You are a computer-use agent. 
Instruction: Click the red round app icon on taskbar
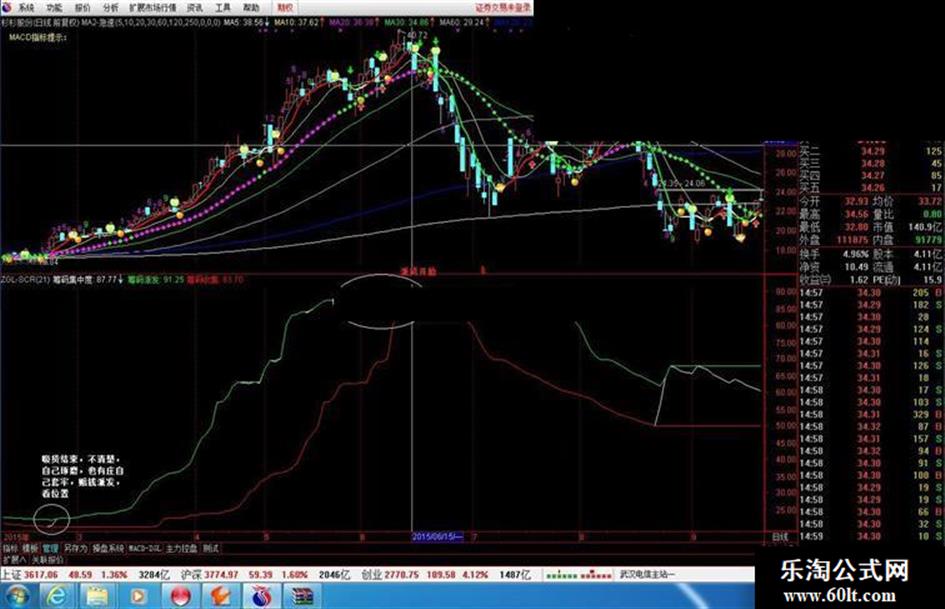point(180,596)
